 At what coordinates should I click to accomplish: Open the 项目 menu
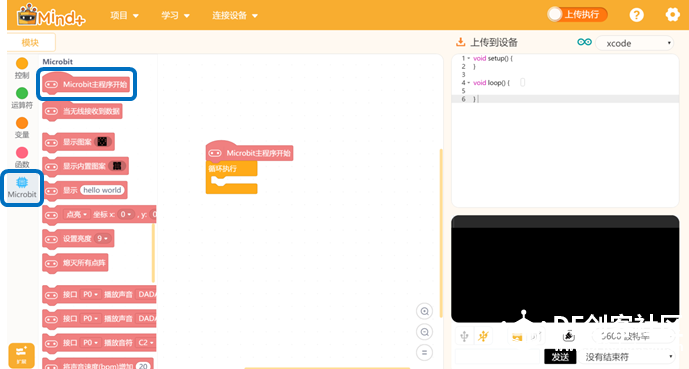[x=124, y=15]
